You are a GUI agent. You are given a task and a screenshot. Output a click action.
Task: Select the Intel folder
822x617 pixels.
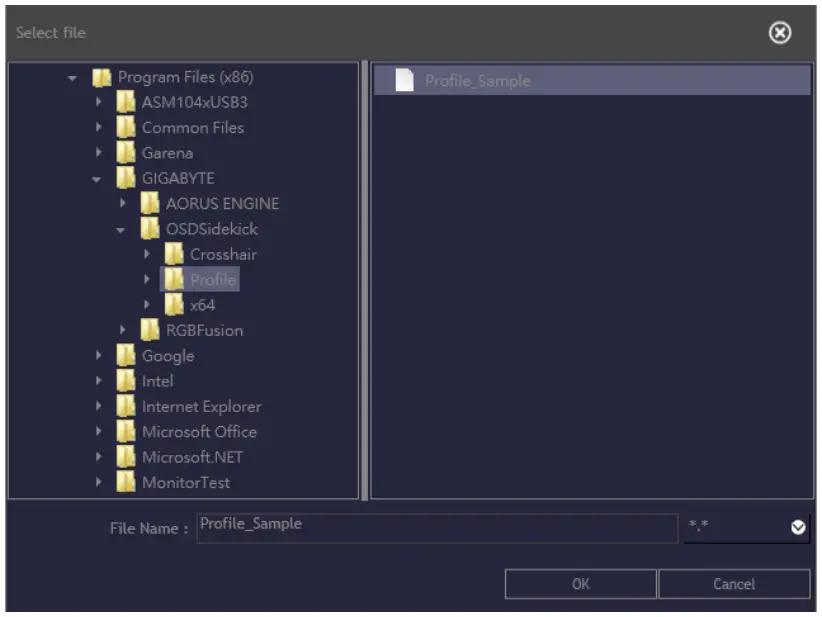tap(155, 381)
